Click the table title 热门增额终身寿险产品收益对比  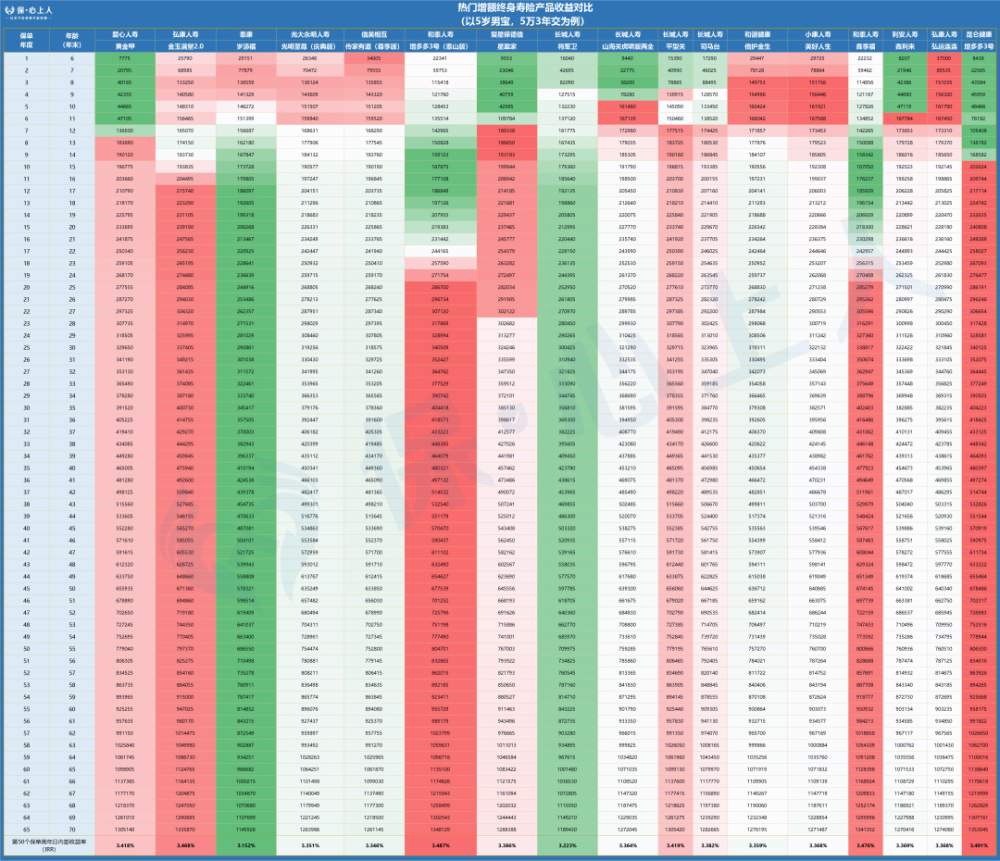coord(525,8)
